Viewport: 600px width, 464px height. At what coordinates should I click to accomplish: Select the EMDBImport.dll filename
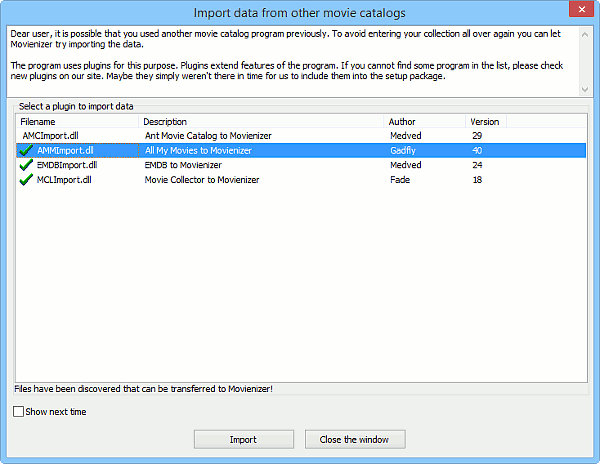[x=67, y=165]
